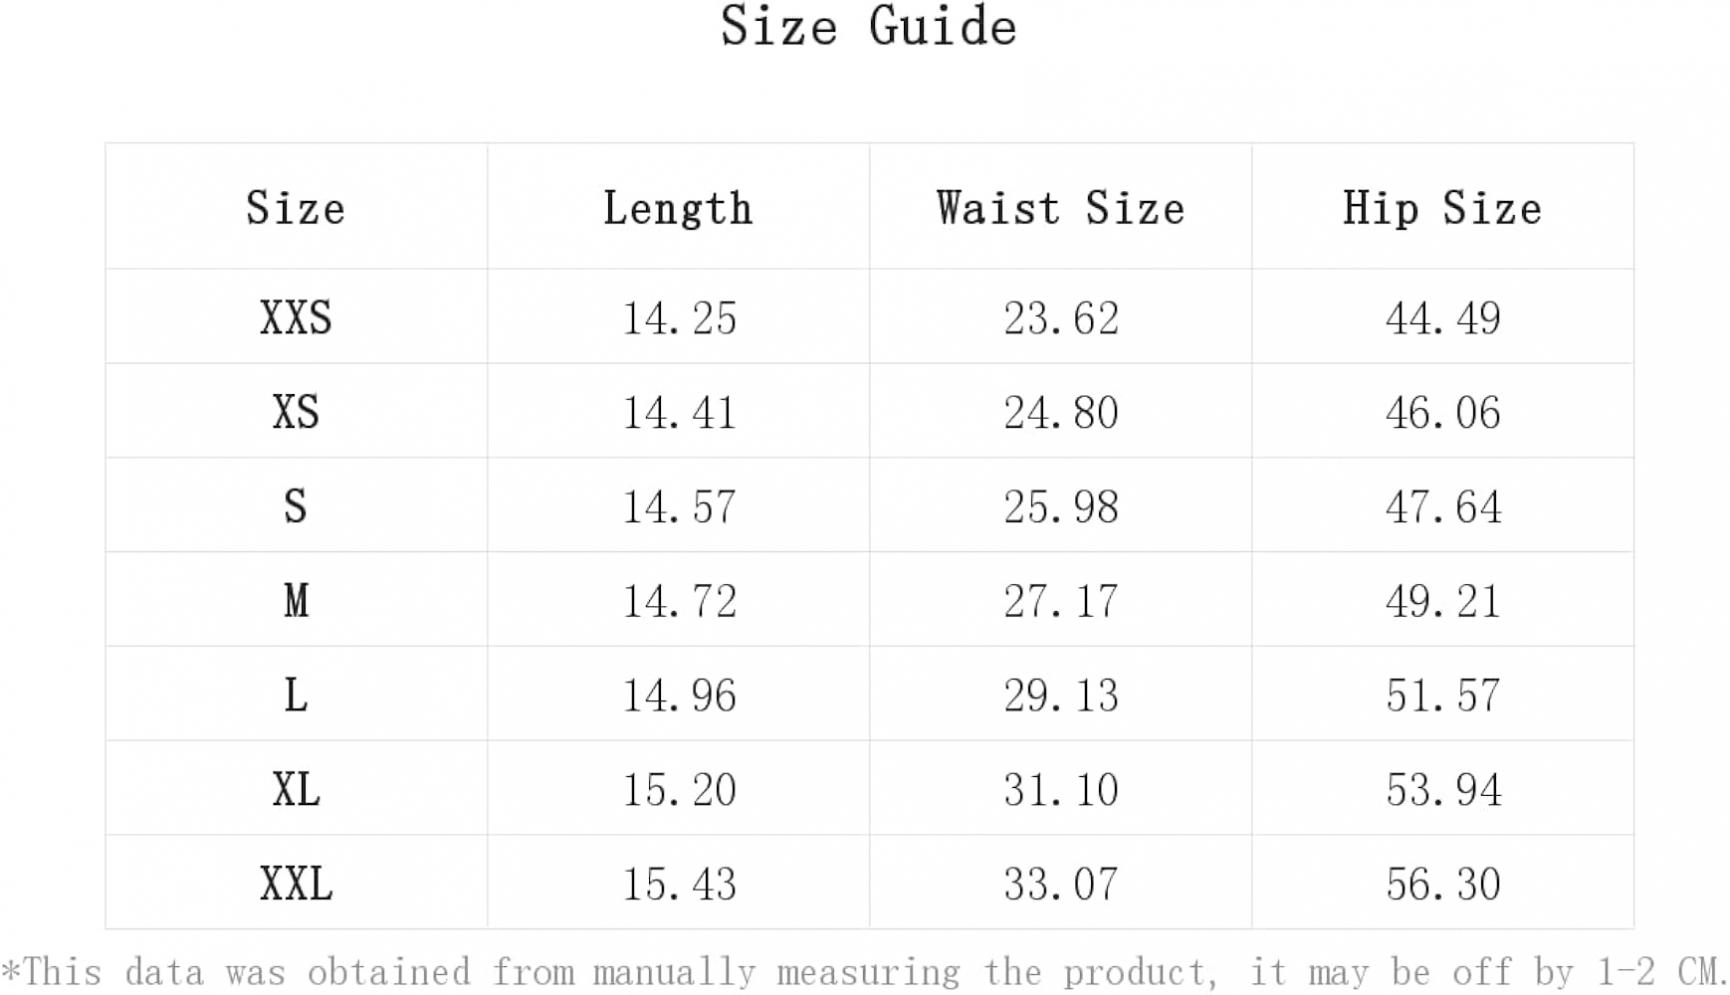Select the Length column header

click(678, 208)
